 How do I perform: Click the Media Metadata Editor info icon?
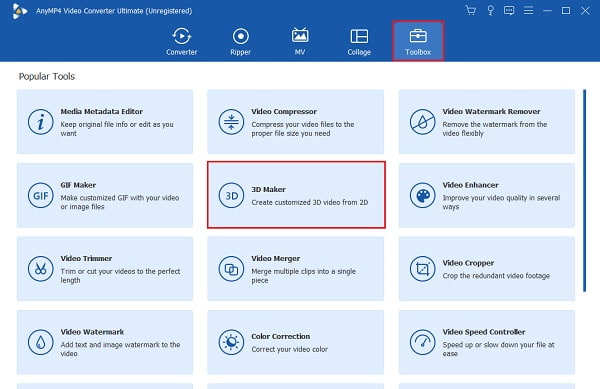coord(40,122)
